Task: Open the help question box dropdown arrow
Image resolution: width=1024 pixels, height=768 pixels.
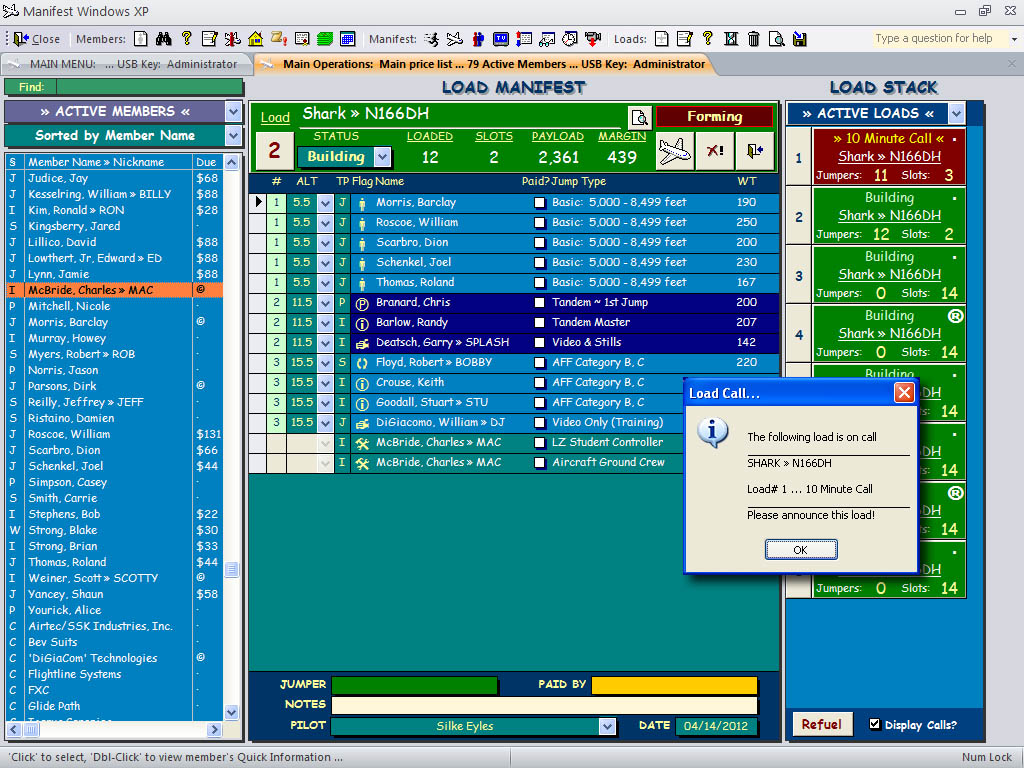Action: (x=1014, y=39)
